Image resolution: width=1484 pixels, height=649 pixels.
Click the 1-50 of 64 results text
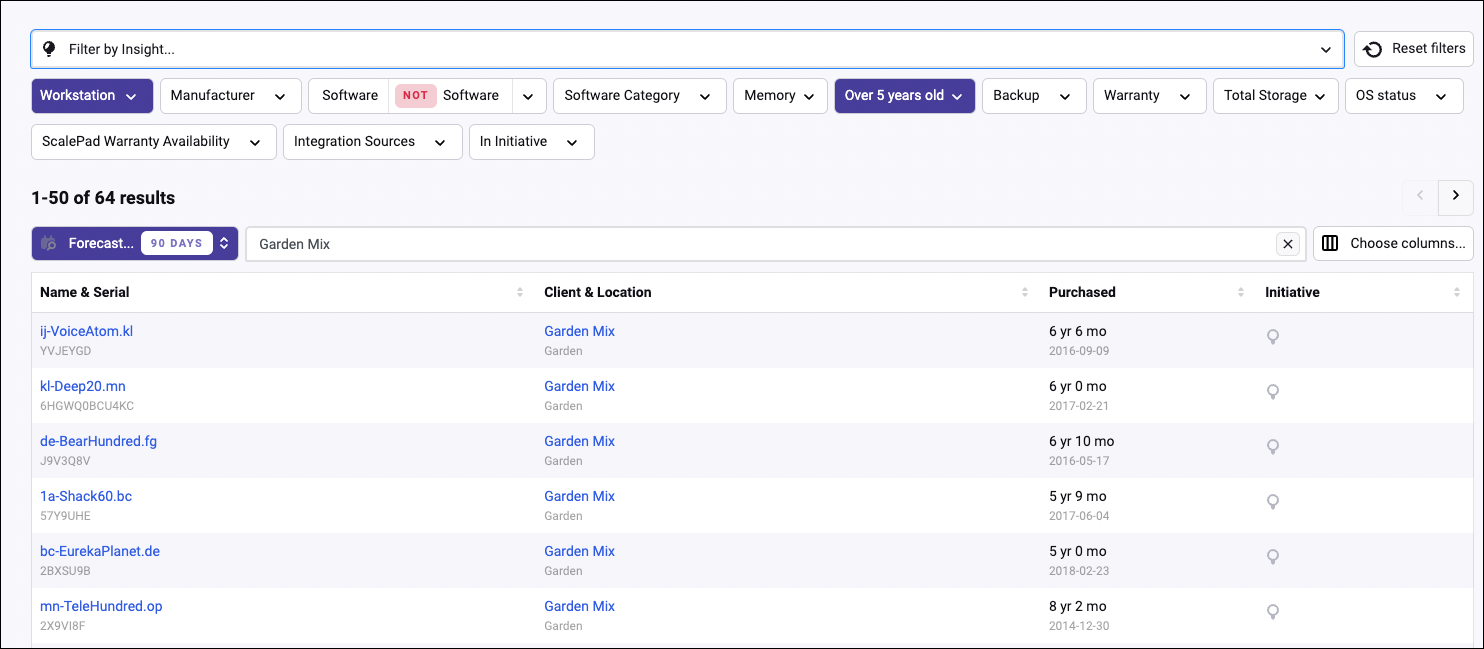tap(103, 197)
